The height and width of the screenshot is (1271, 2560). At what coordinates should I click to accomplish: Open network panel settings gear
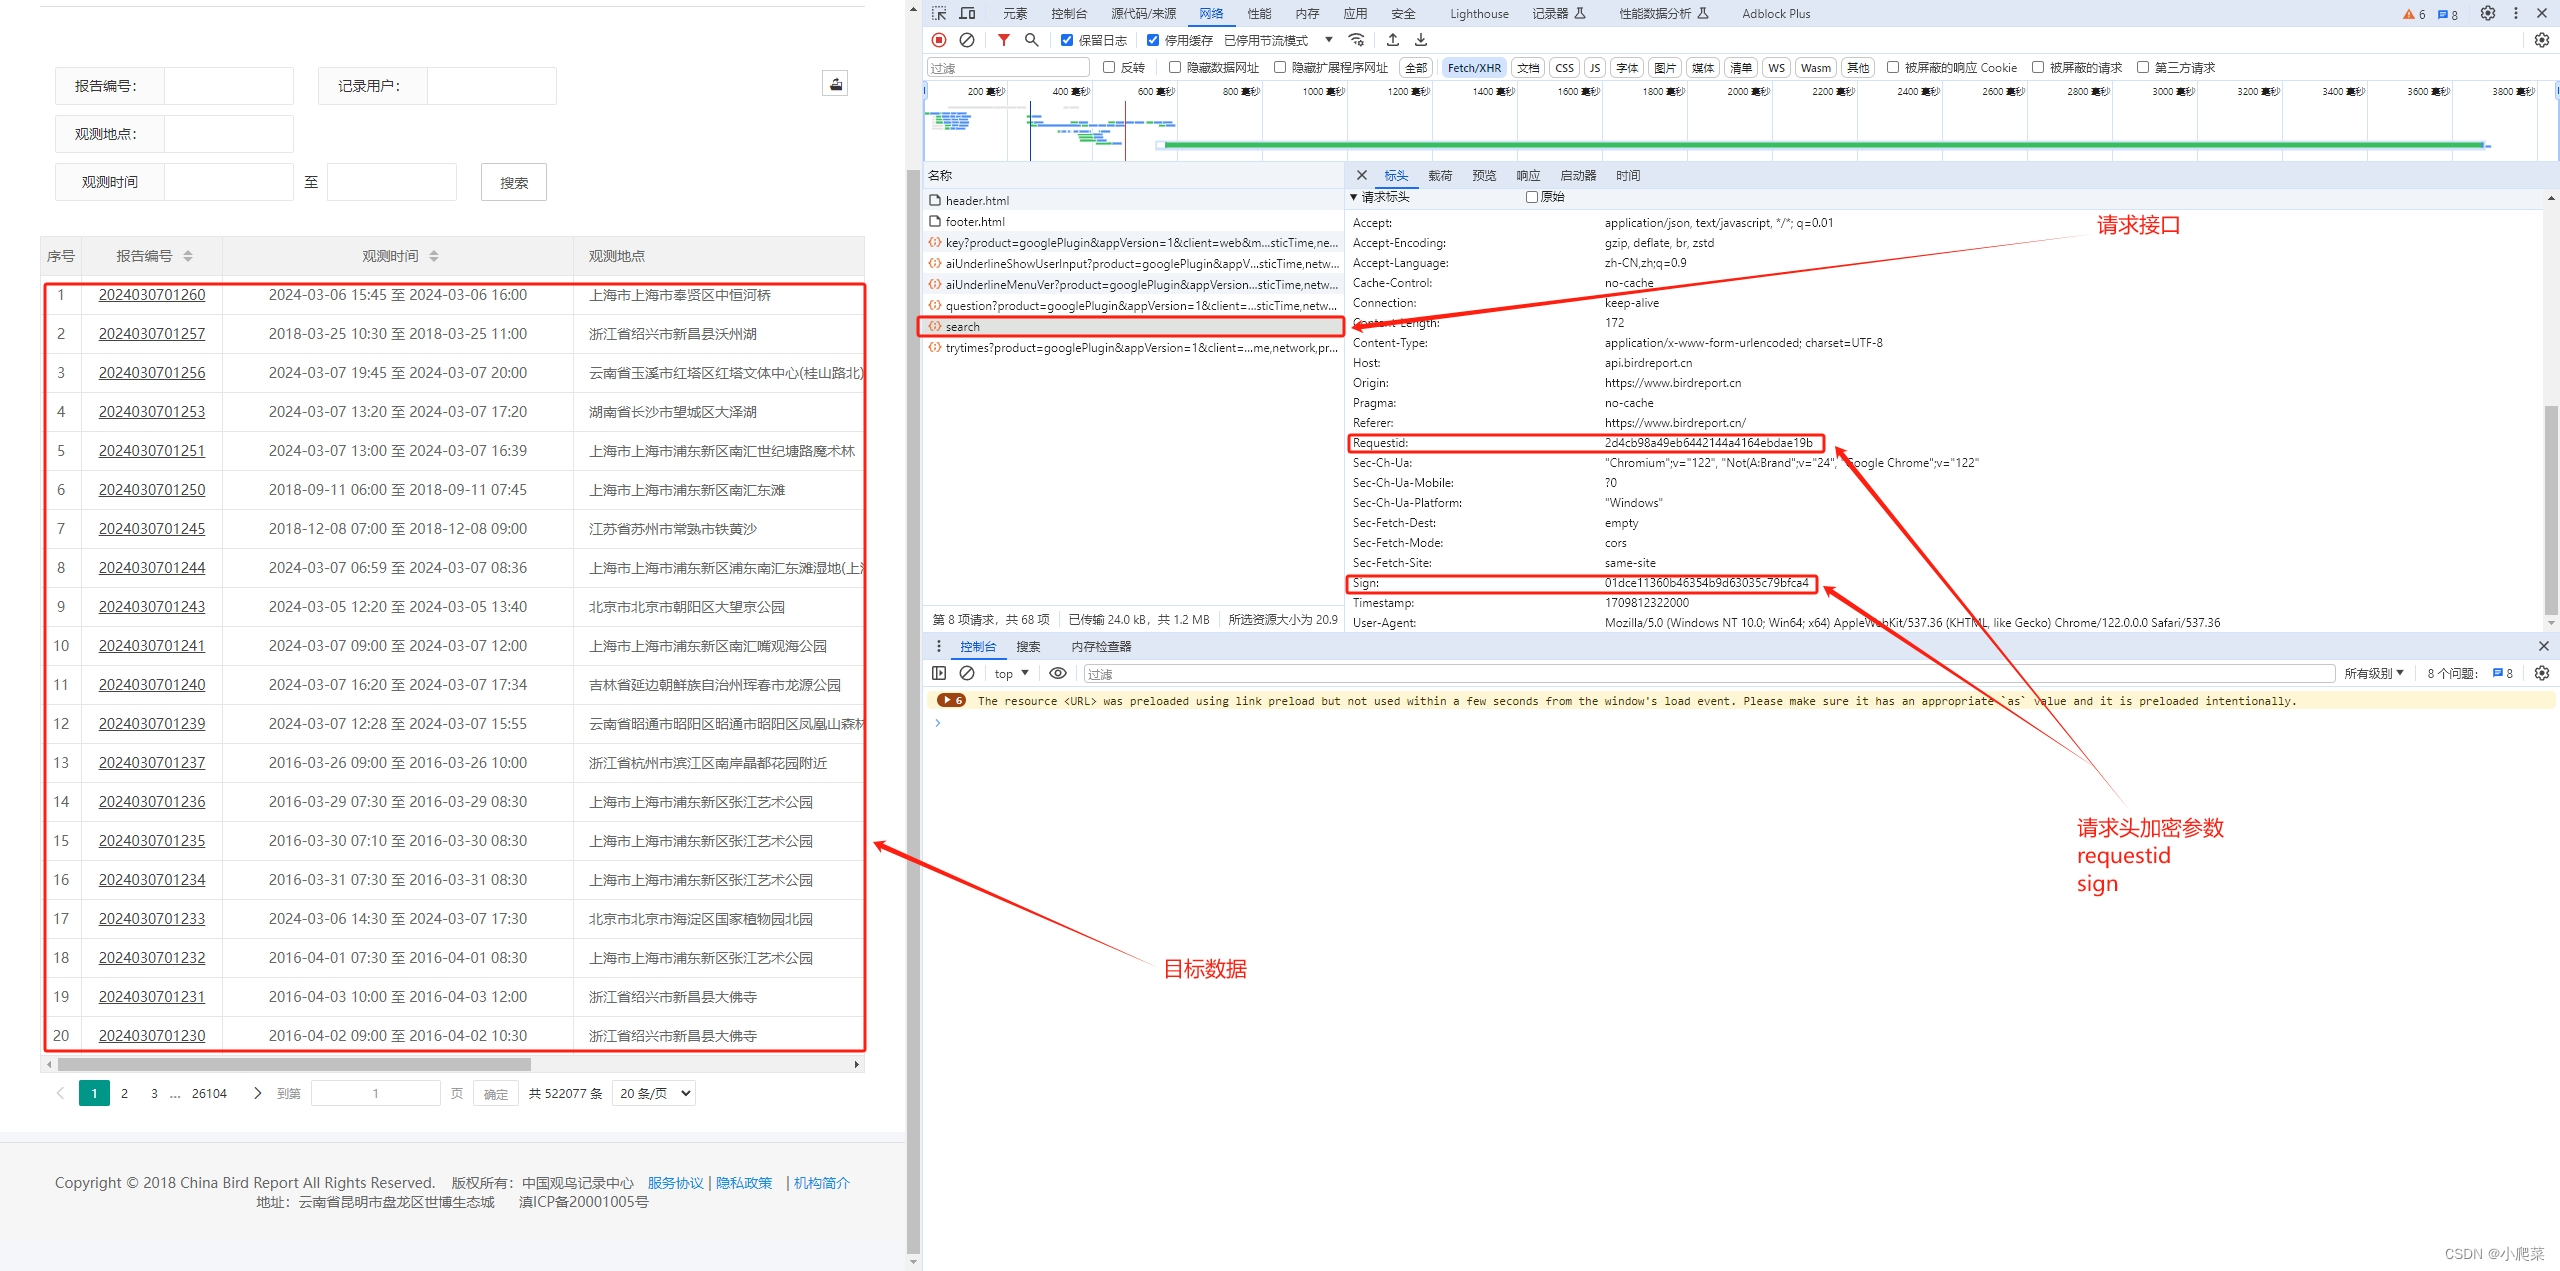[x=2542, y=40]
